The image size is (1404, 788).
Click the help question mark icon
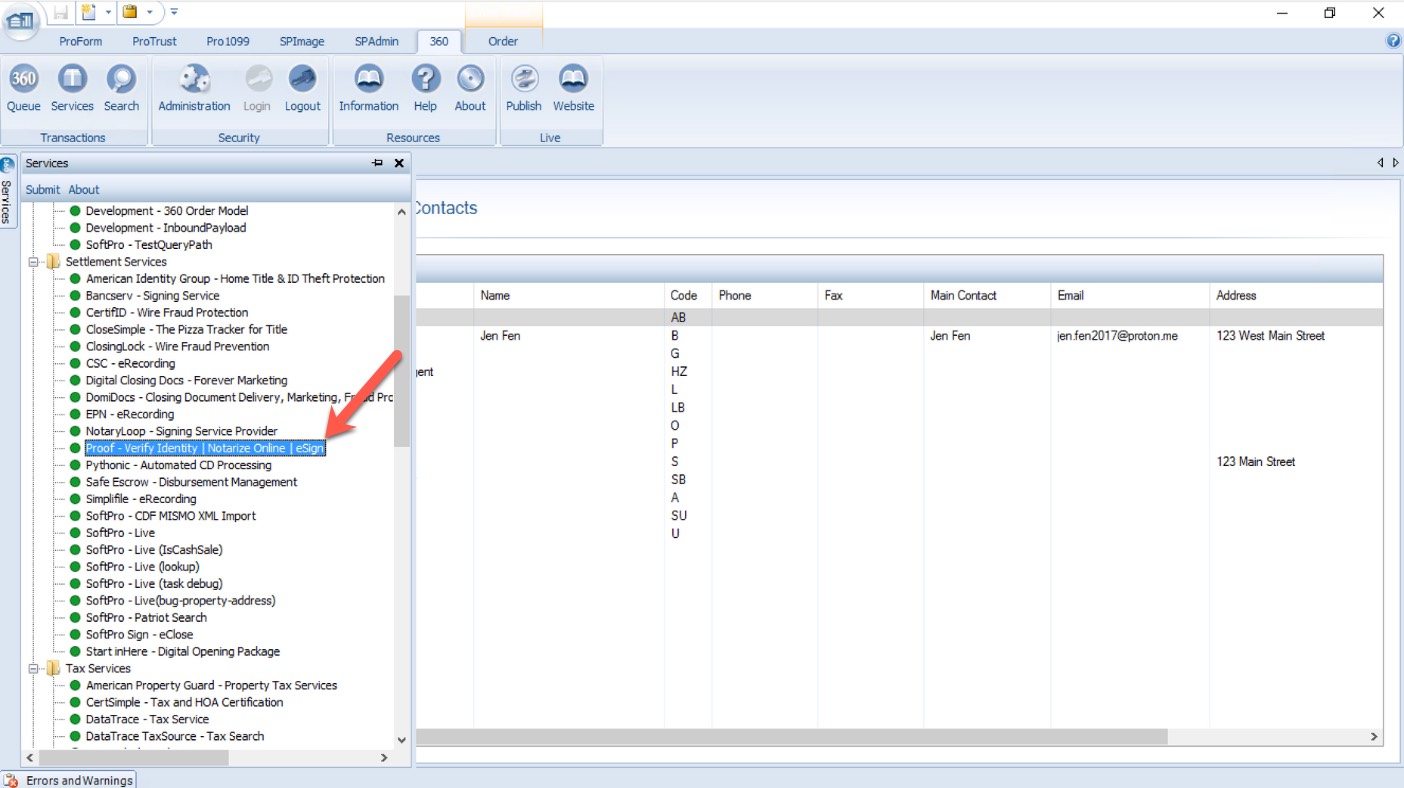[x=1394, y=41]
